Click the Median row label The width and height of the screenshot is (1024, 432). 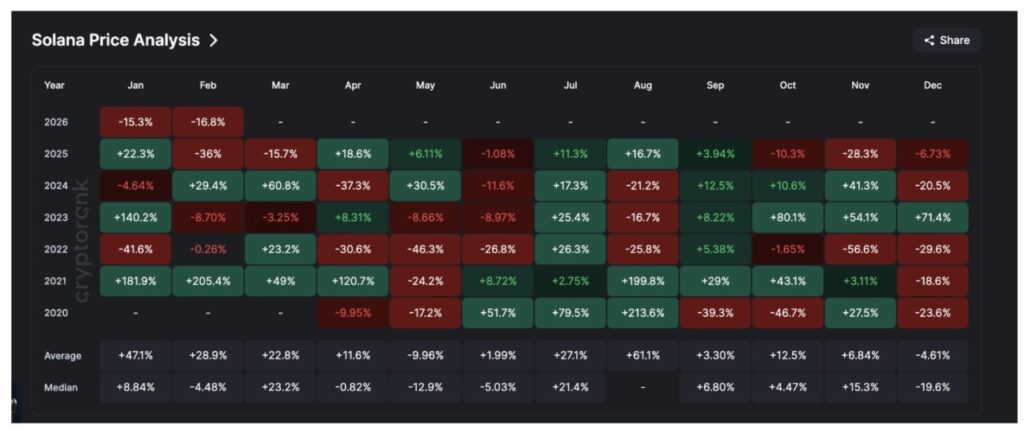click(60, 387)
